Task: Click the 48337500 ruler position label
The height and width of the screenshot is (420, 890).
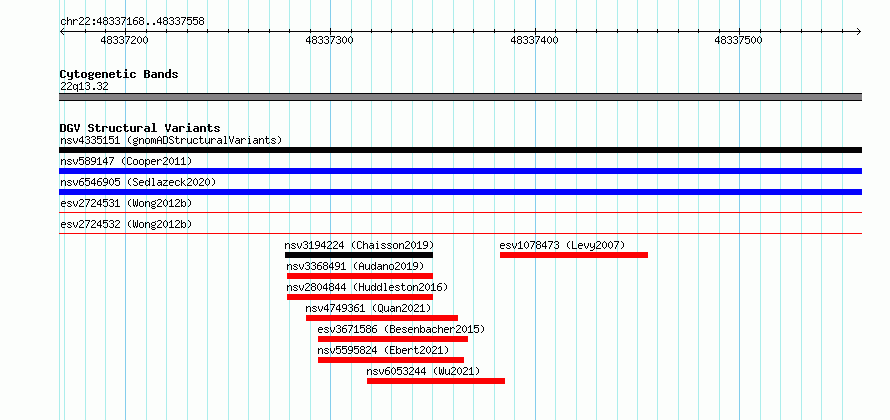Action: [x=738, y=40]
